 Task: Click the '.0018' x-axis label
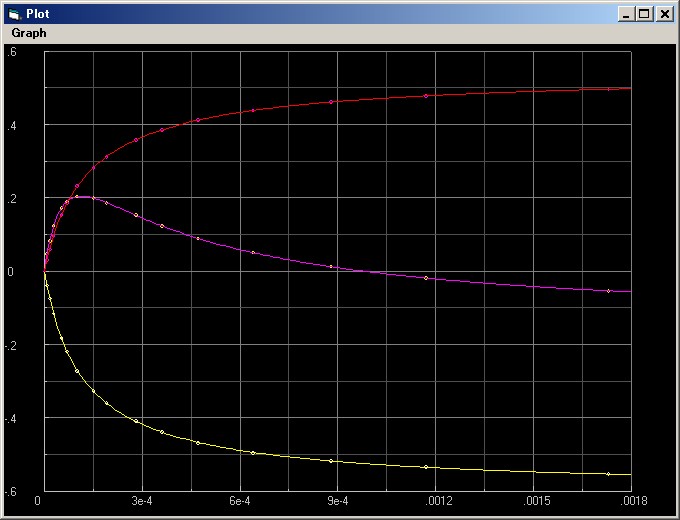click(x=634, y=501)
